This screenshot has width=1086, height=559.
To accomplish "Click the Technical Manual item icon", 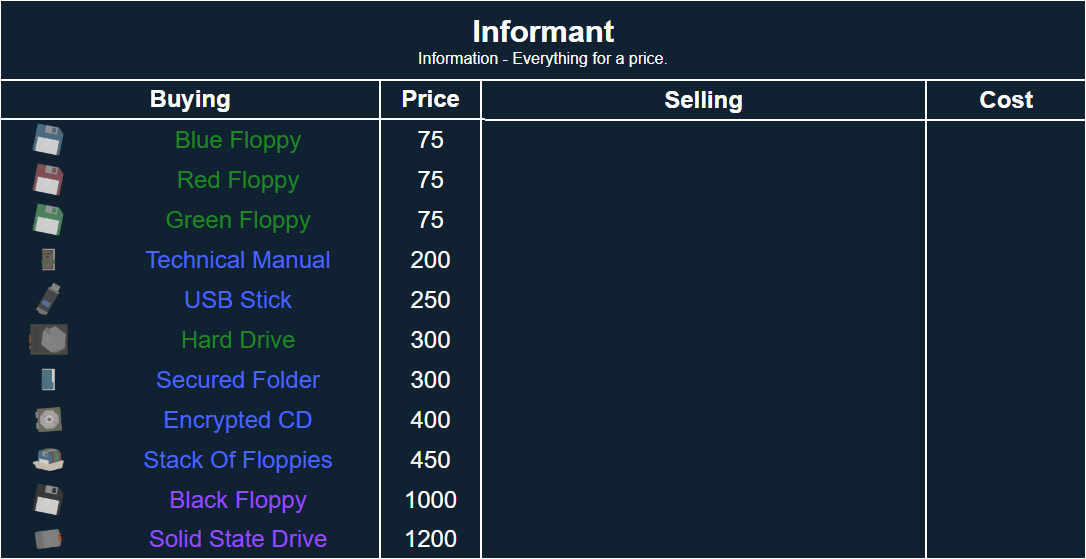I will 48,260.
